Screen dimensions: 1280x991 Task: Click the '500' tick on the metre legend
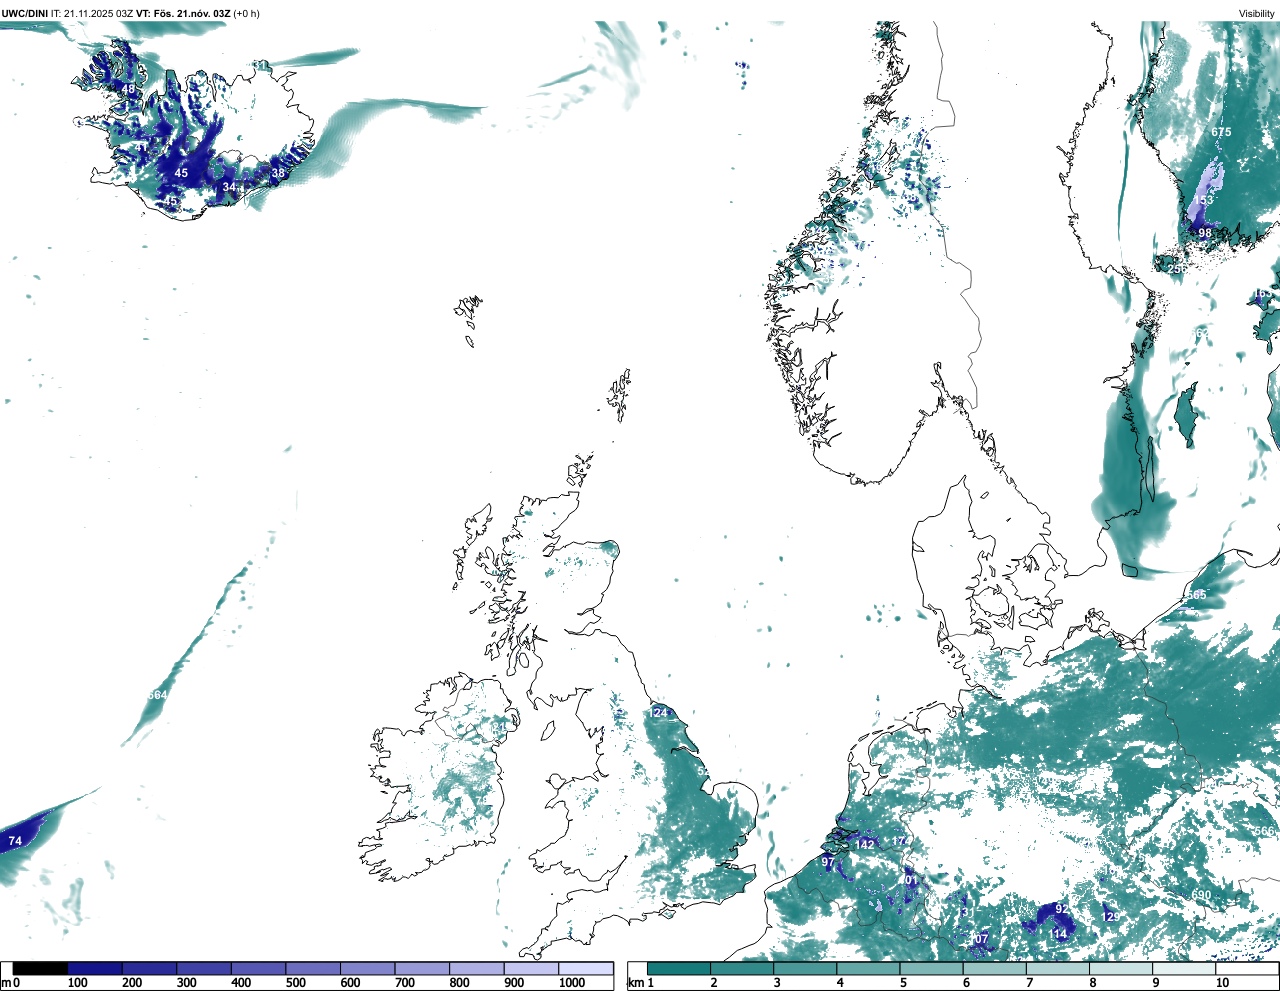[x=296, y=983]
